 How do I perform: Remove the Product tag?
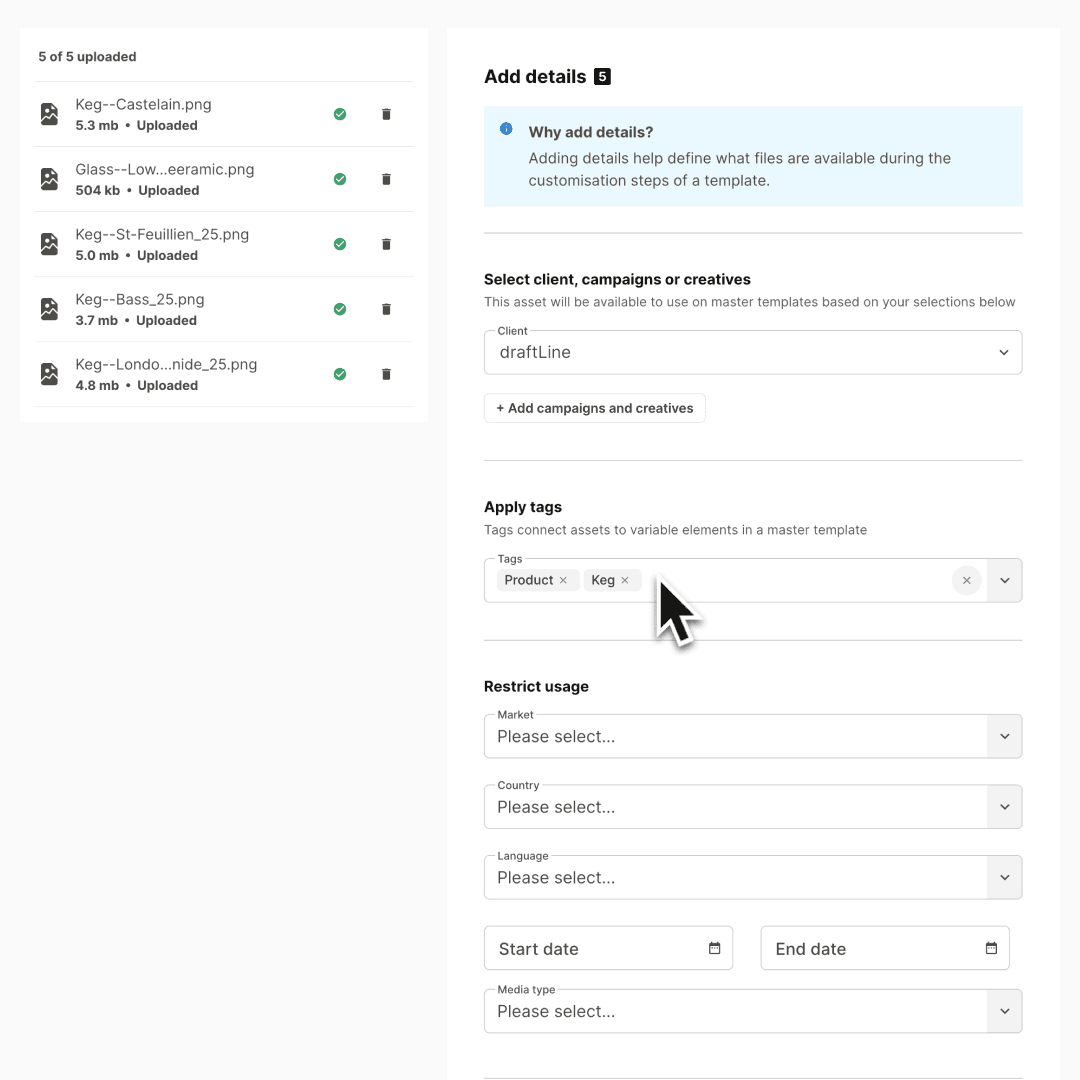point(563,580)
